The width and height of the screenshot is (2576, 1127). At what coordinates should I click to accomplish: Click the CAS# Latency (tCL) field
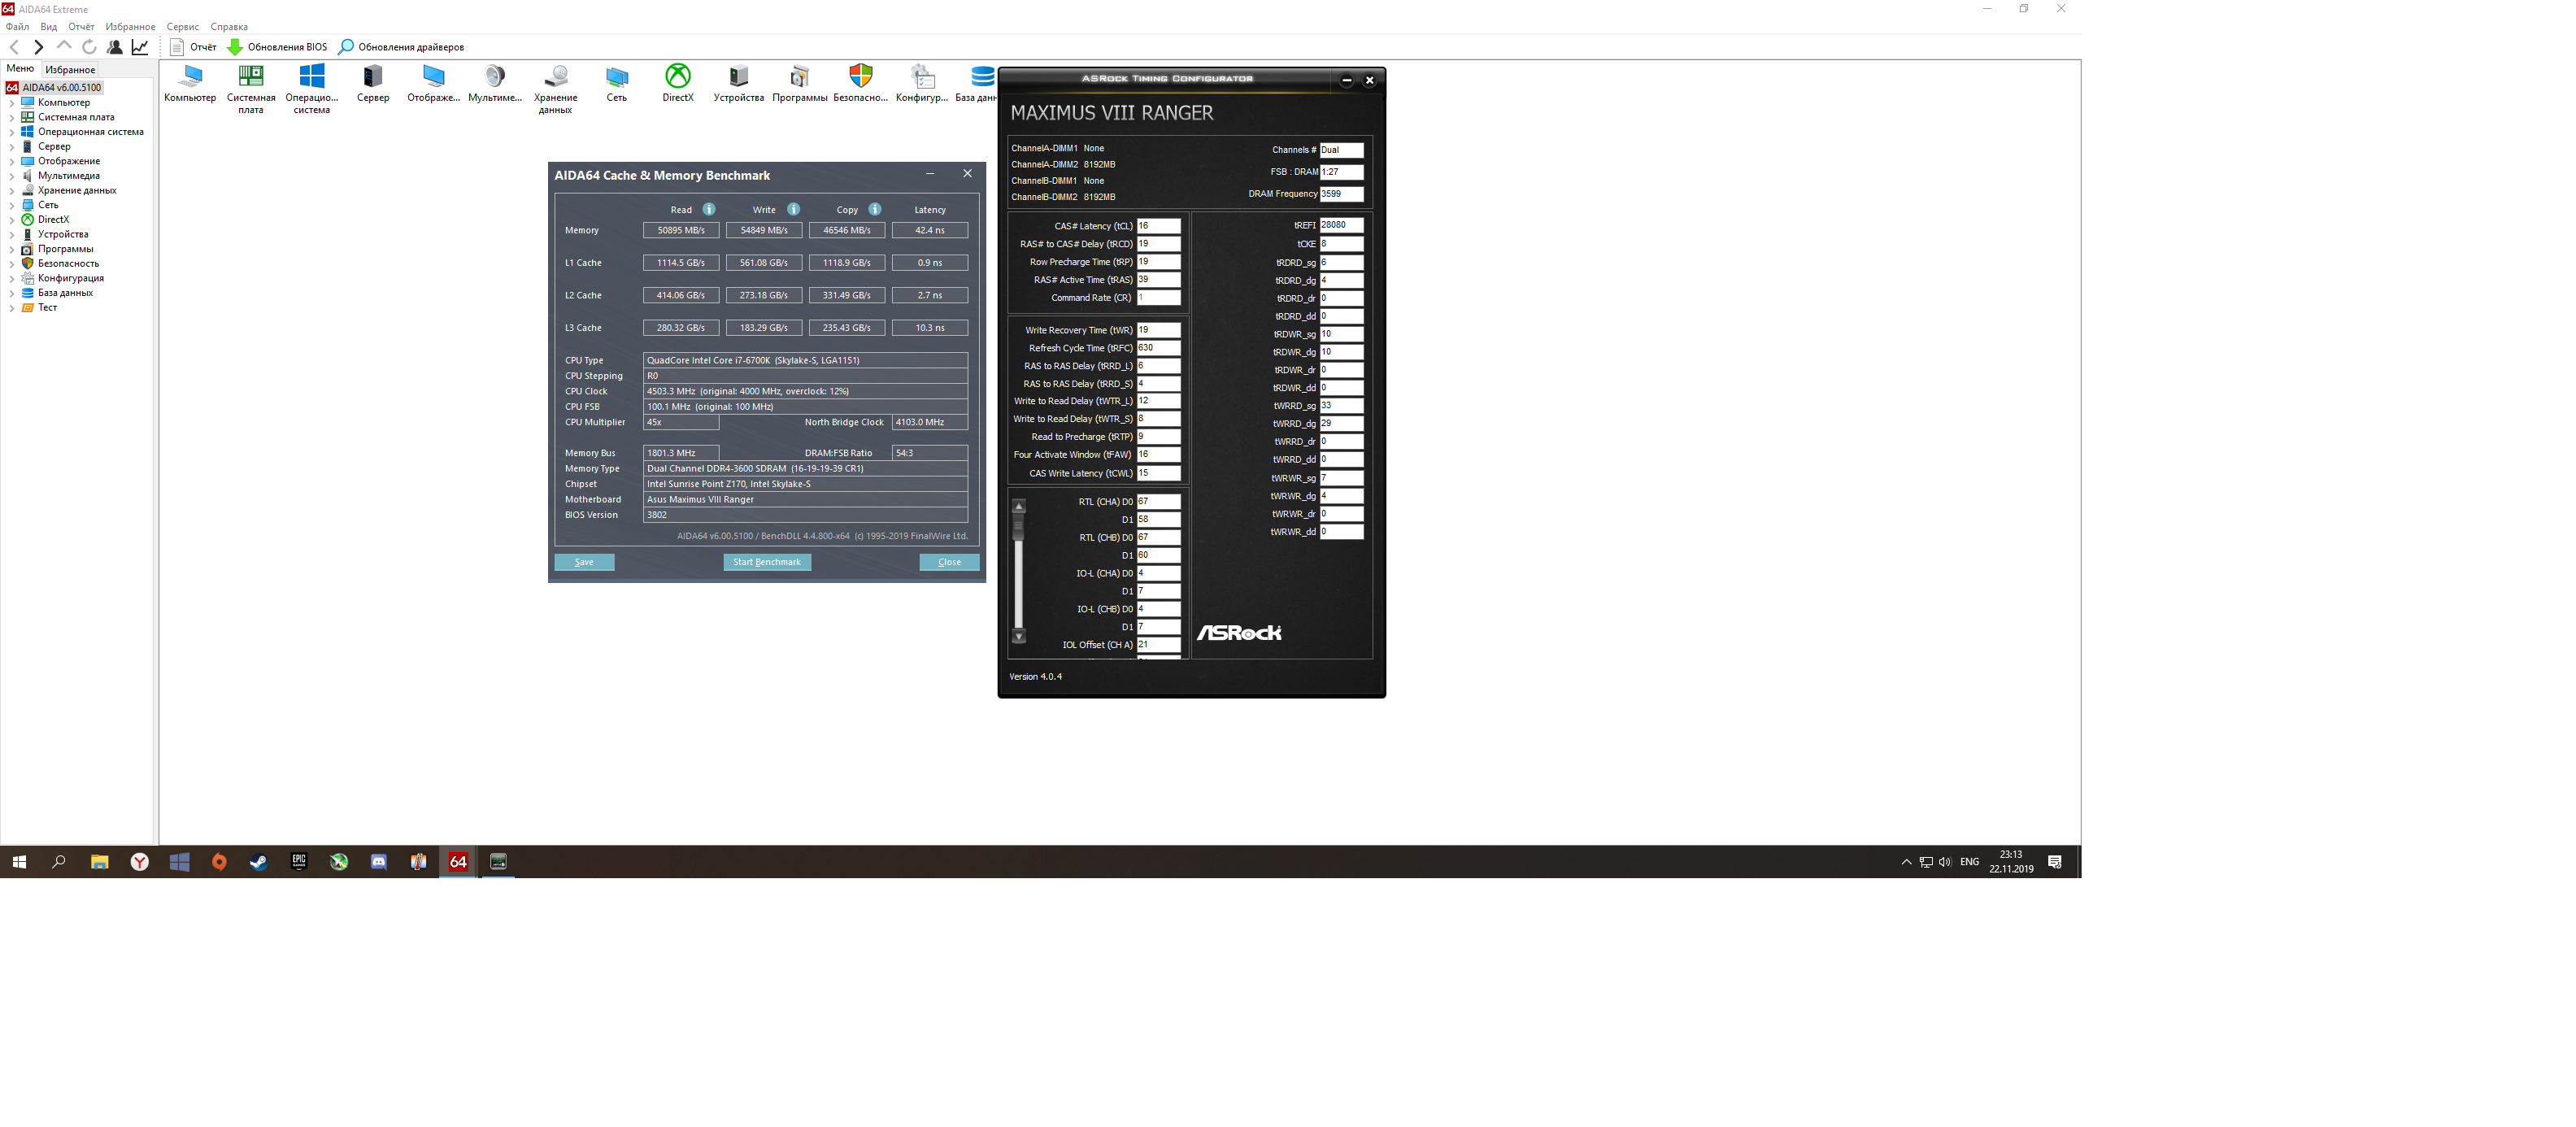[x=1158, y=226]
